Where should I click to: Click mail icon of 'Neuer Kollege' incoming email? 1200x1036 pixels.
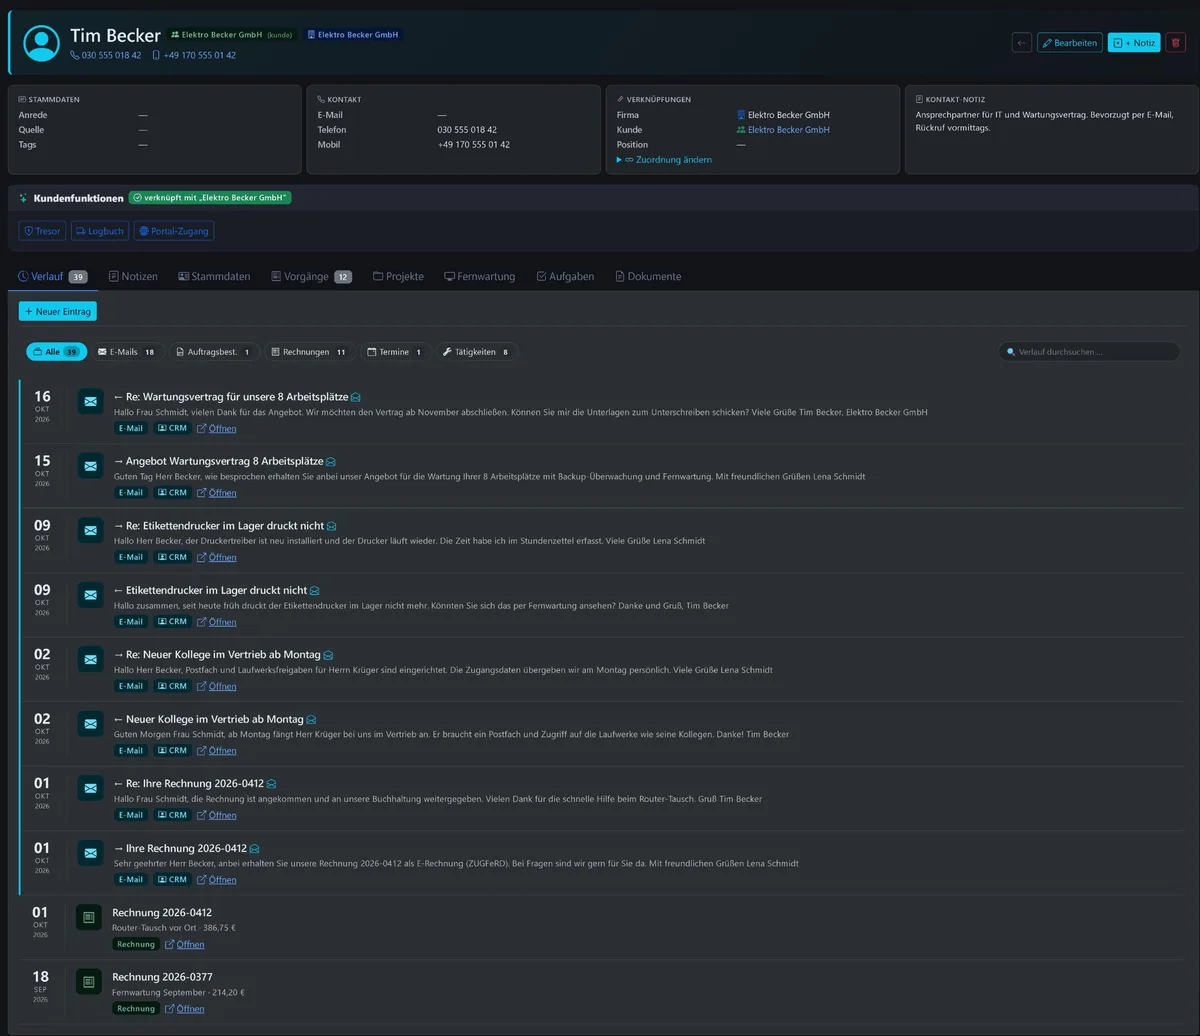91,724
